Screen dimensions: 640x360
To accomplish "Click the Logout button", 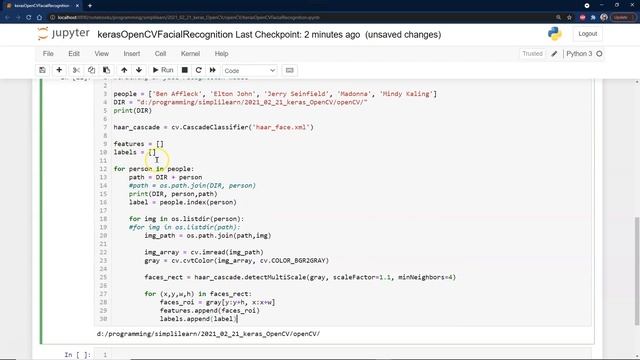I will tap(587, 34).
